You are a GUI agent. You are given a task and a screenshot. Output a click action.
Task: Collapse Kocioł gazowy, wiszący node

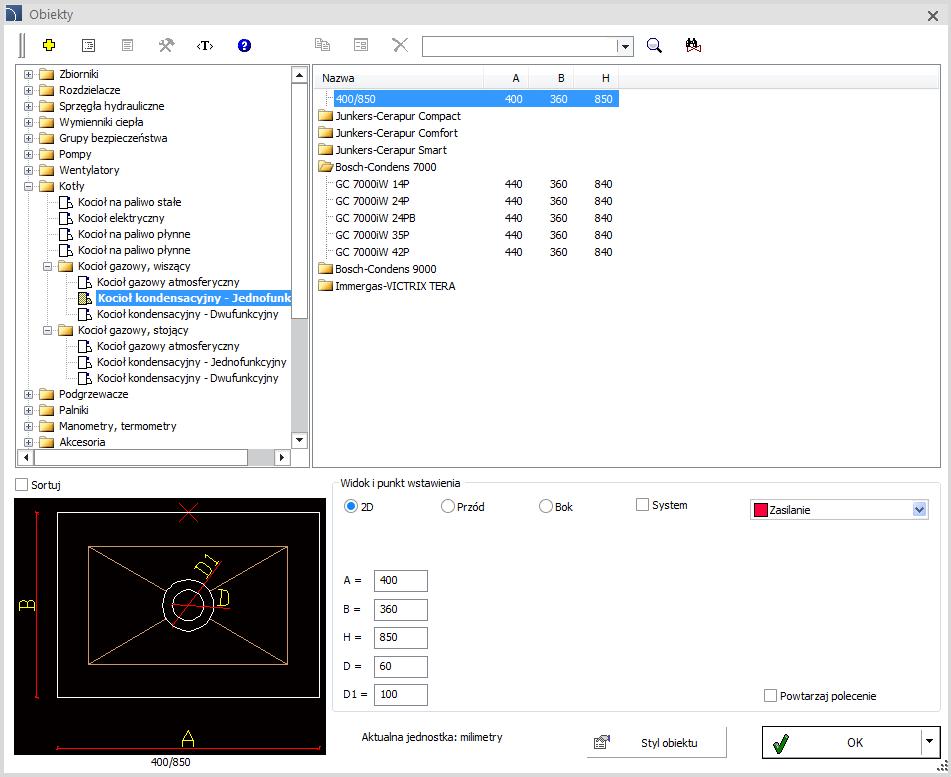point(47,266)
